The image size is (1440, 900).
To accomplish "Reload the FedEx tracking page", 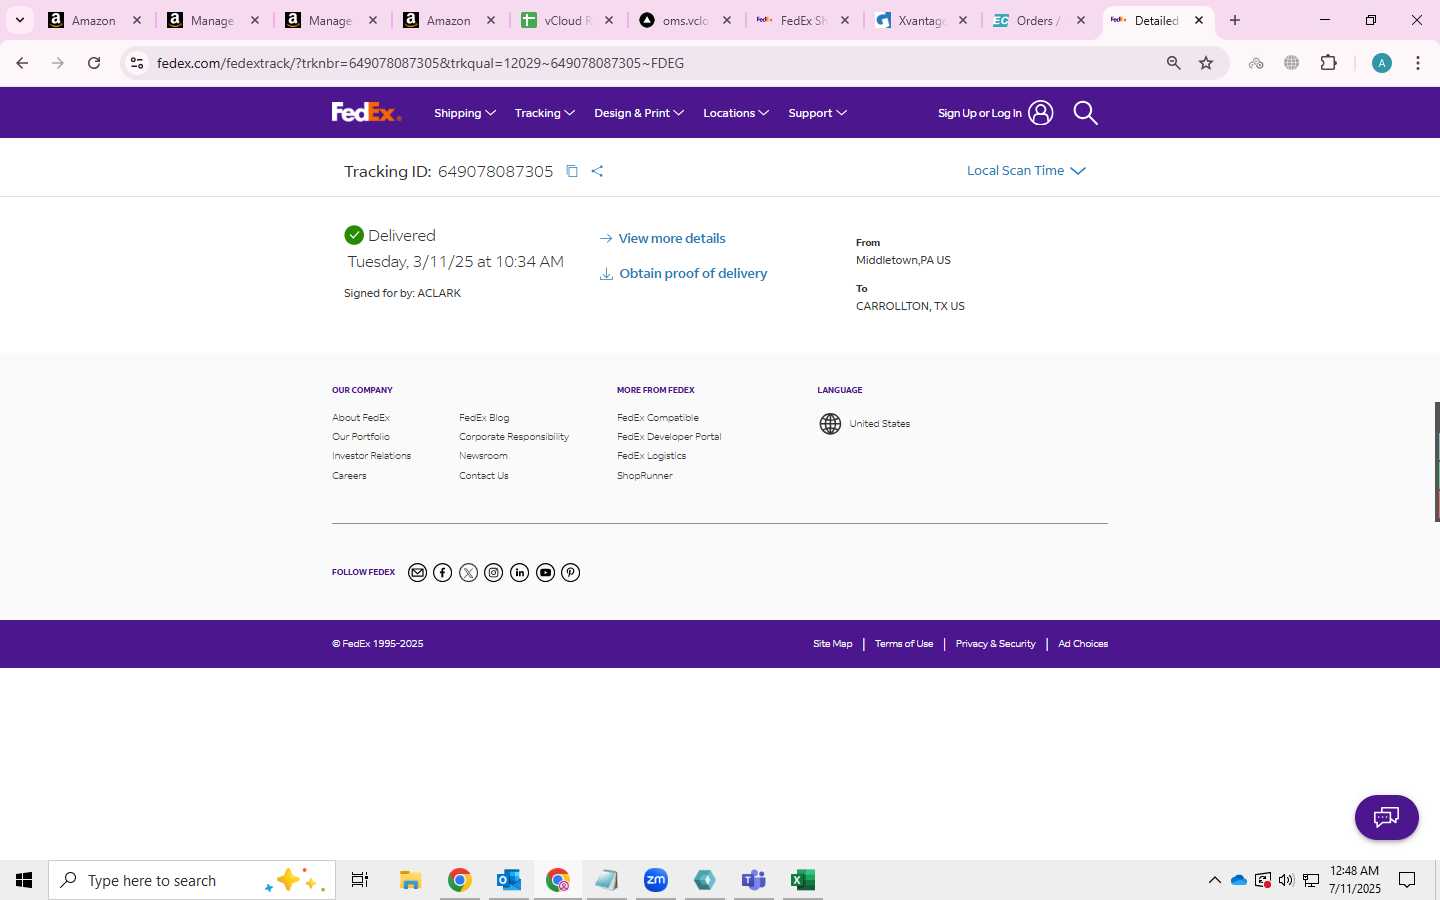I will (94, 63).
